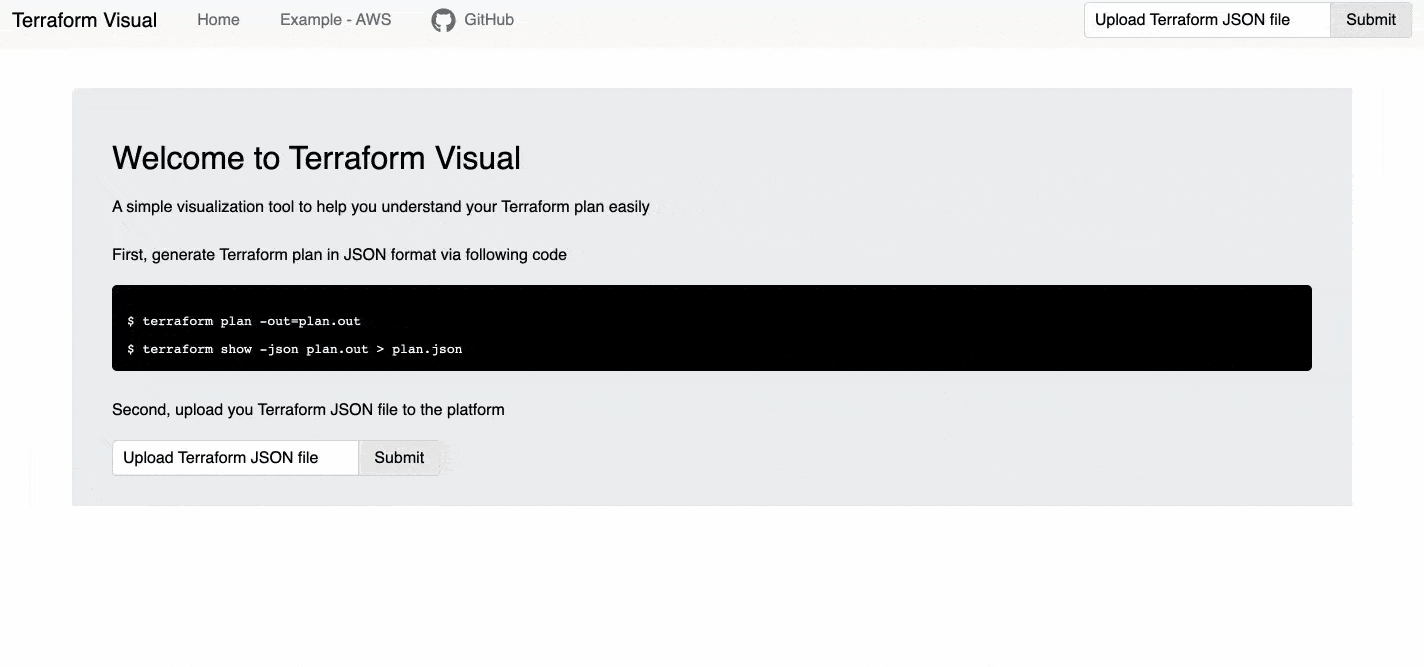Select the Home navigation item
The height and width of the screenshot is (667, 1424).
[x=218, y=19]
